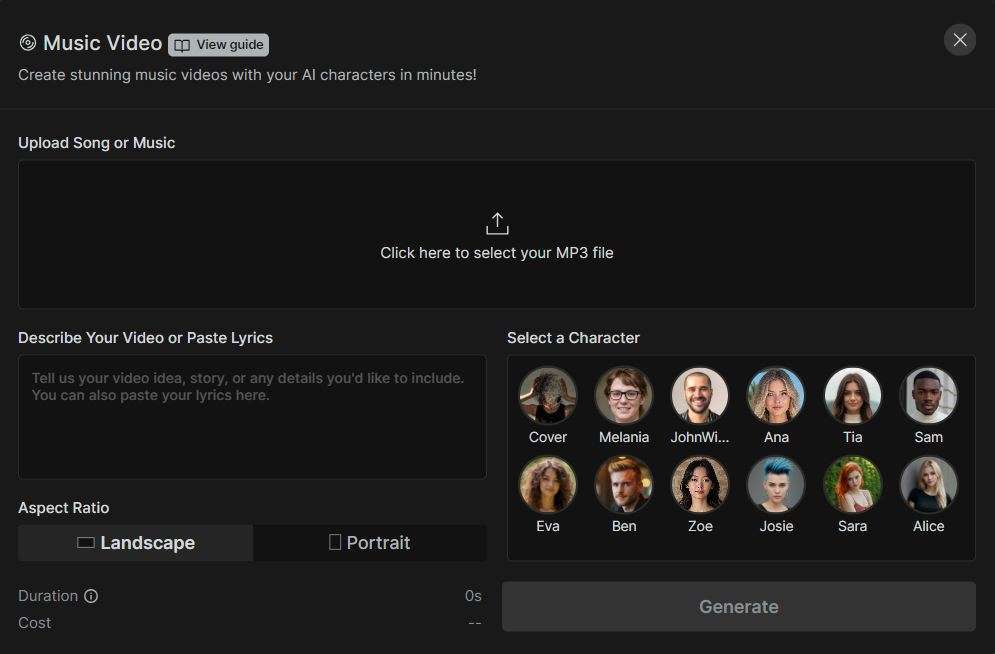Switch the aspect ratio to Portrait
The image size is (995, 654).
[369, 543]
